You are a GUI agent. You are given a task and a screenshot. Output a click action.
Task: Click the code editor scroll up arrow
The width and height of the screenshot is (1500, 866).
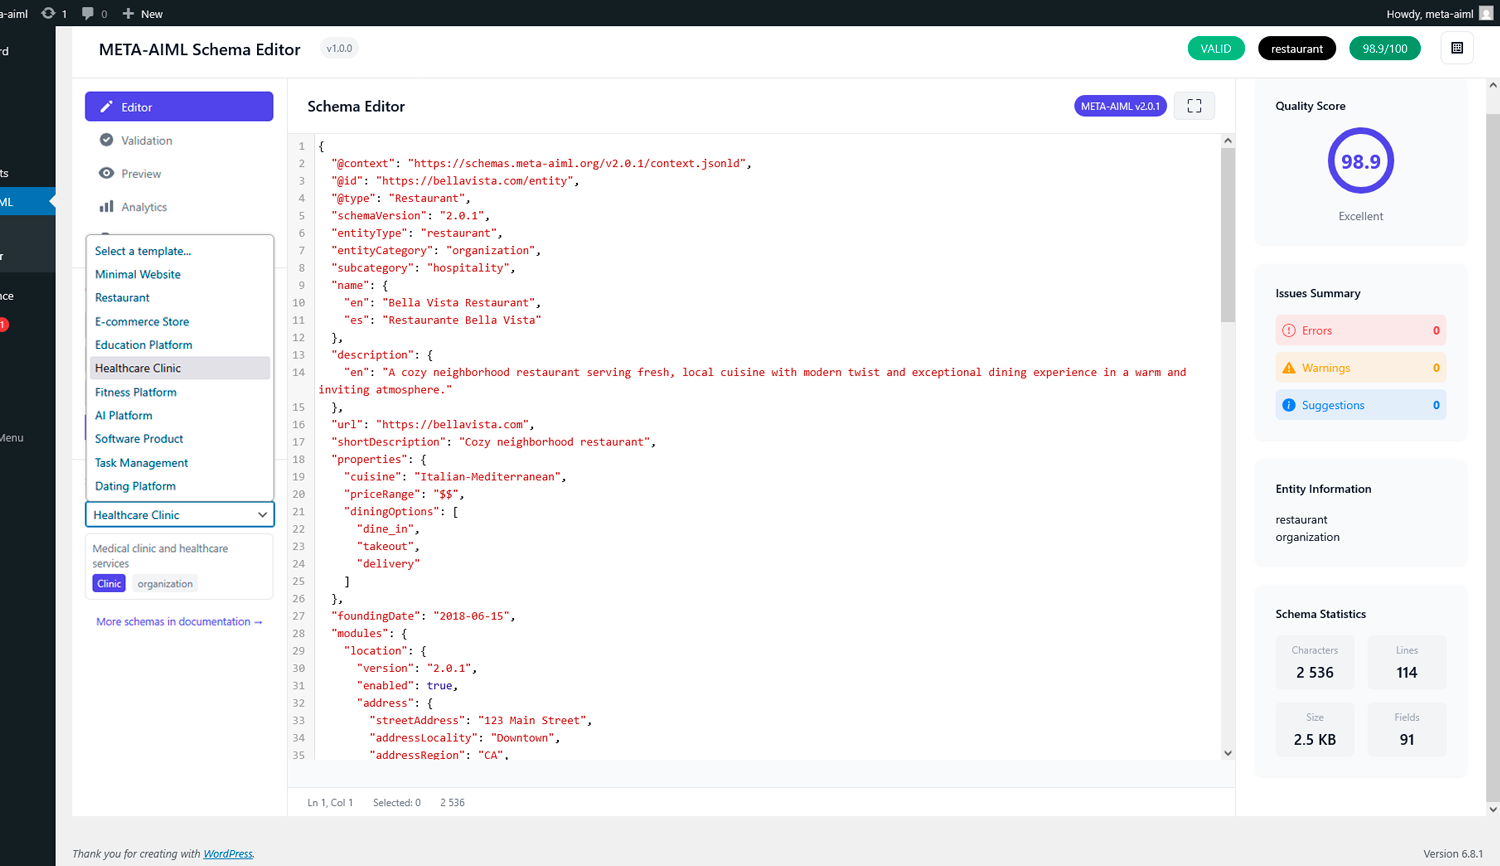point(1228,141)
